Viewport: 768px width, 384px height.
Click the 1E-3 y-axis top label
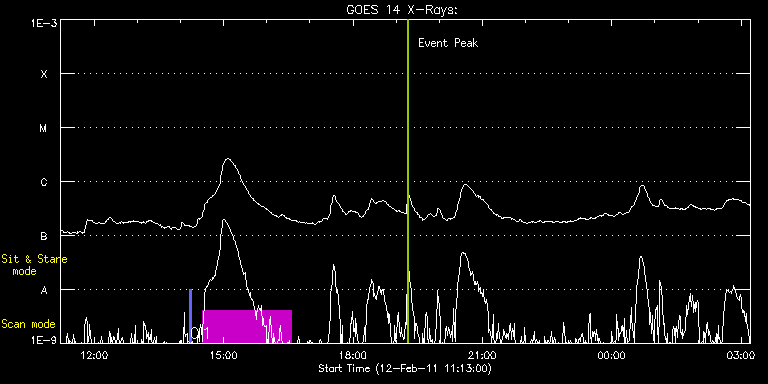[x=44, y=23]
